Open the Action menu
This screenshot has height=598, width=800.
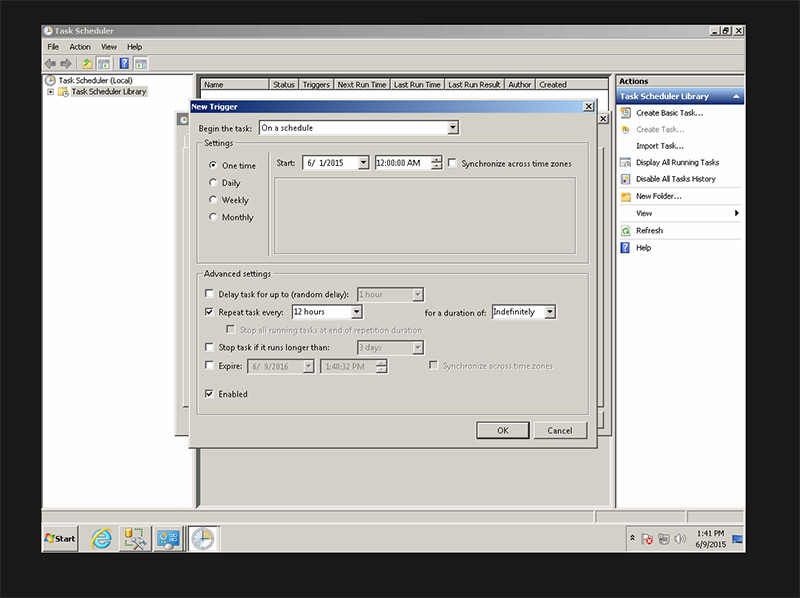(80, 46)
